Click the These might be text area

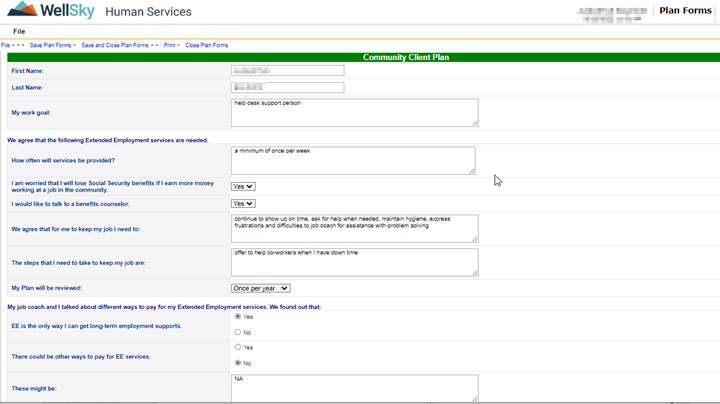[x=354, y=388]
